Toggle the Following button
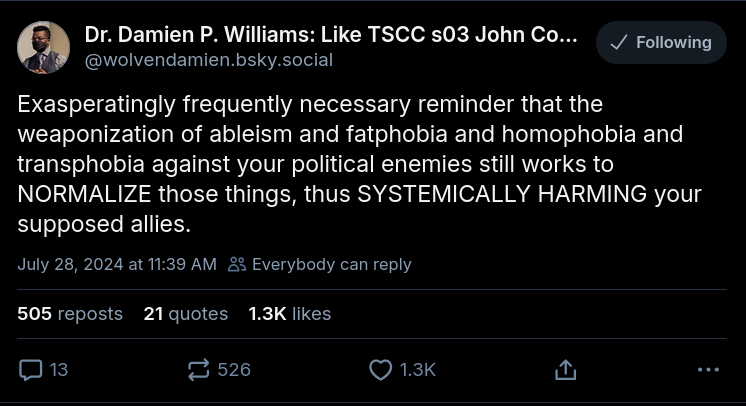Image resolution: width=746 pixels, height=406 pixels. [661, 42]
